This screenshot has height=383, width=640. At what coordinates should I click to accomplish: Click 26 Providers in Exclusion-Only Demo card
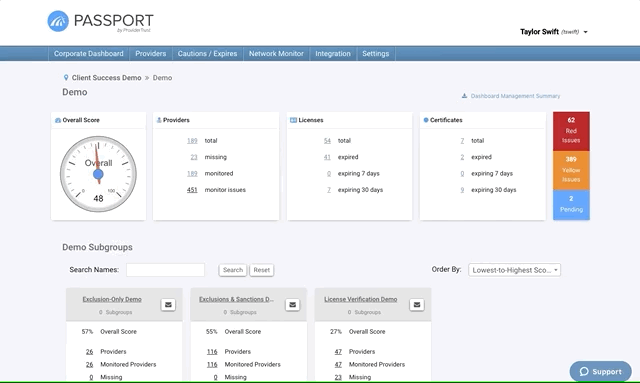pyautogui.click(x=89, y=352)
